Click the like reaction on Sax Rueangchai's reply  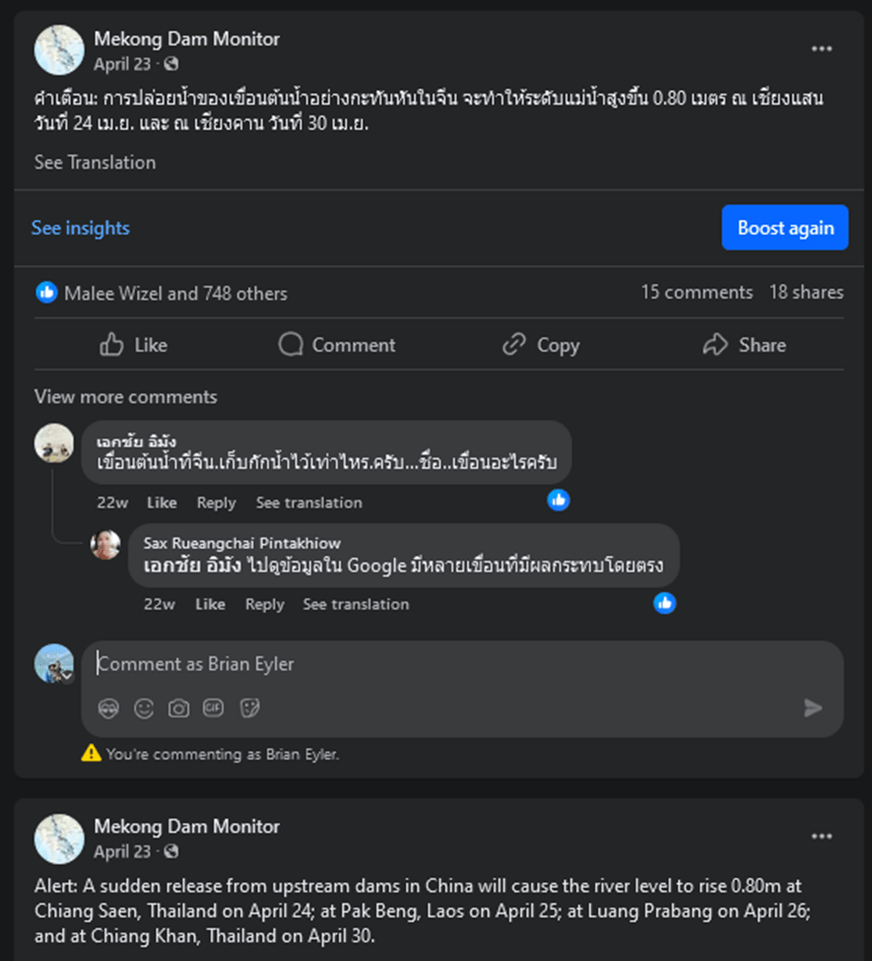click(665, 602)
